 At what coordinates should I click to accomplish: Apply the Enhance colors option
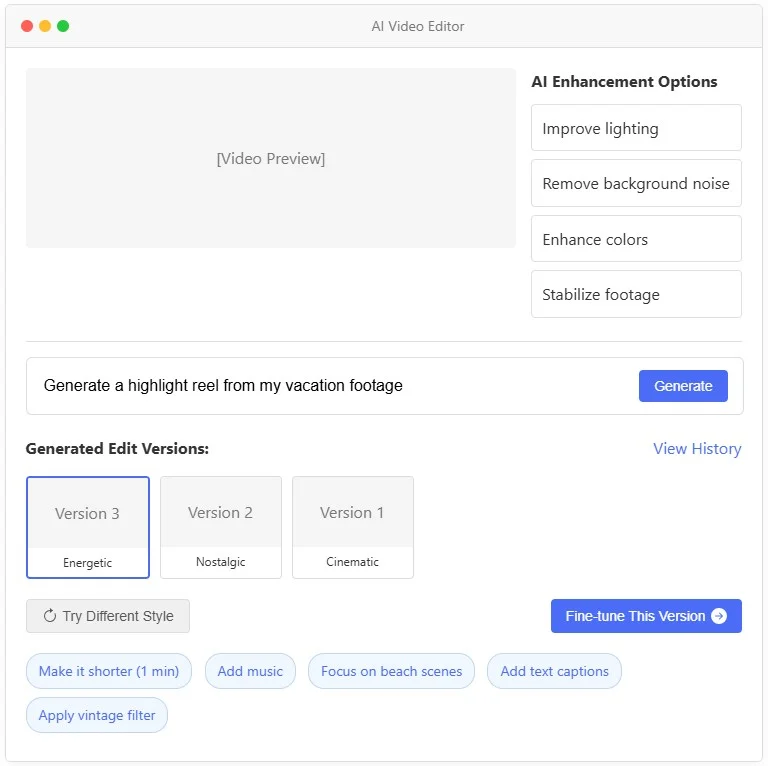pyautogui.click(x=636, y=239)
